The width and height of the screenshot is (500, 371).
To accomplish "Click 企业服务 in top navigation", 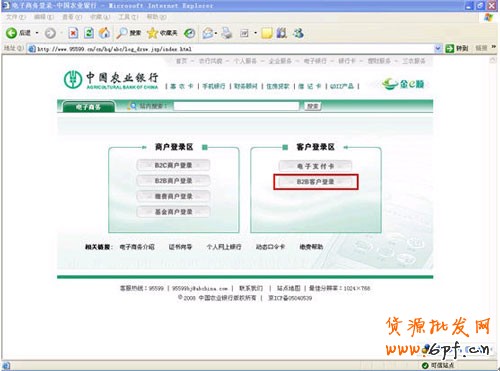I will point(280,61).
